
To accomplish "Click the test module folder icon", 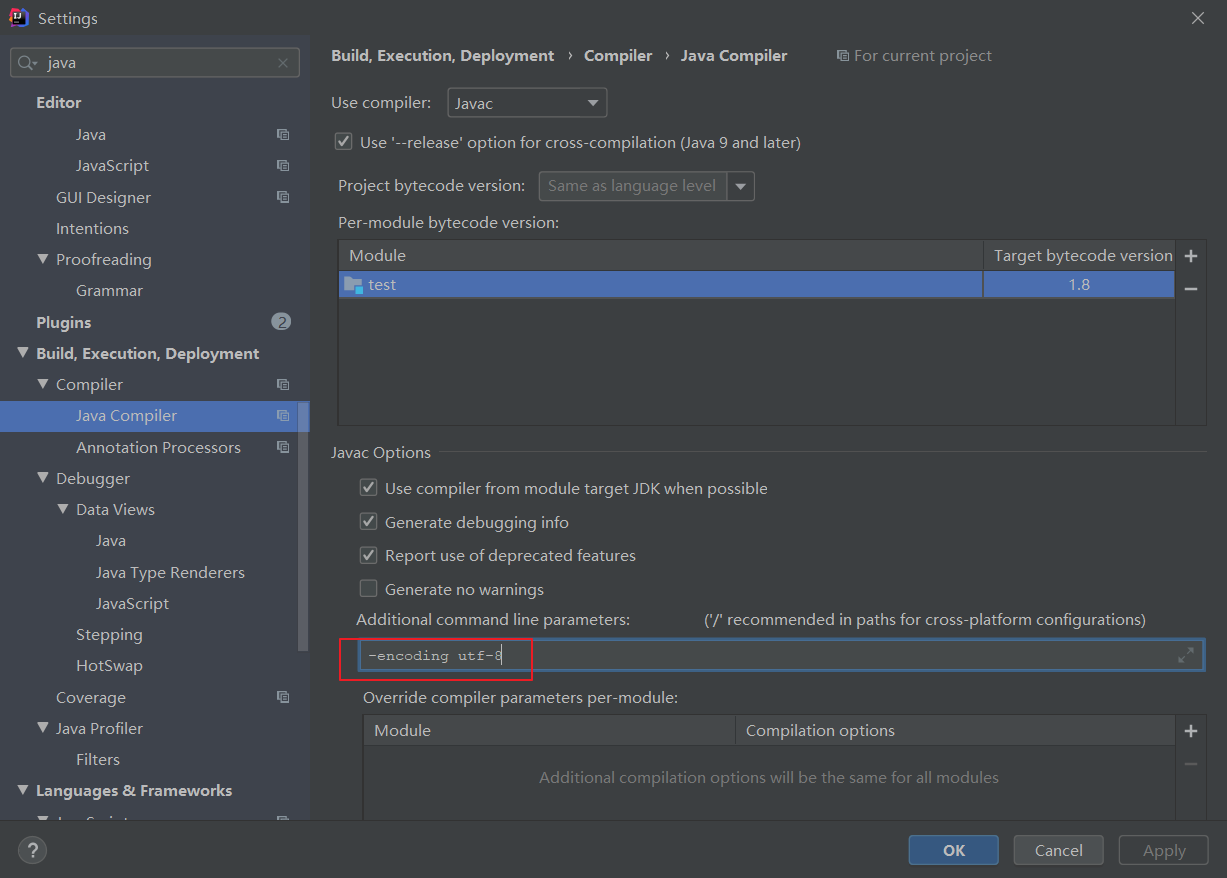I will coord(353,284).
